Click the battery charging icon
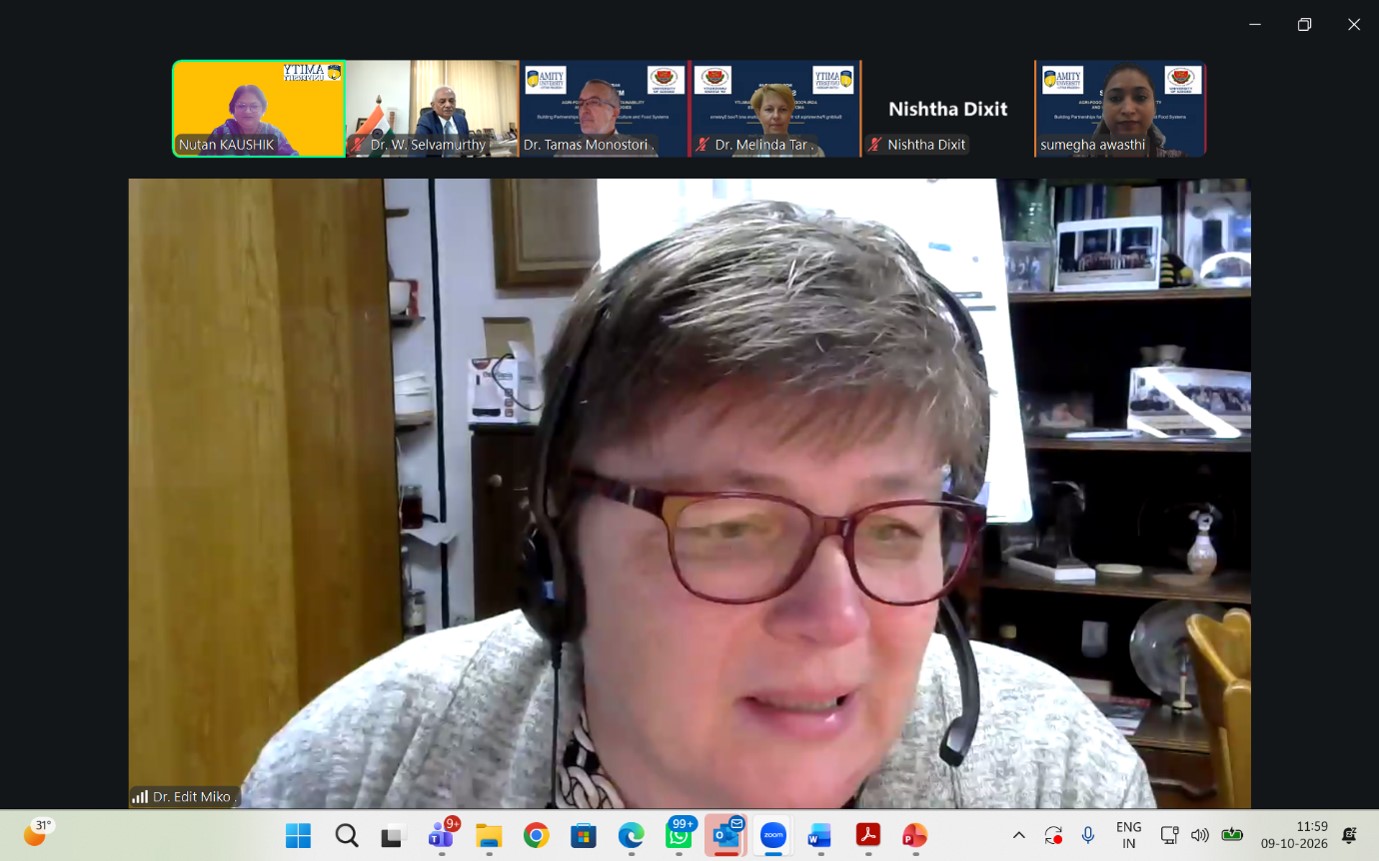Viewport: 1379px width, 861px height. 1232,835
